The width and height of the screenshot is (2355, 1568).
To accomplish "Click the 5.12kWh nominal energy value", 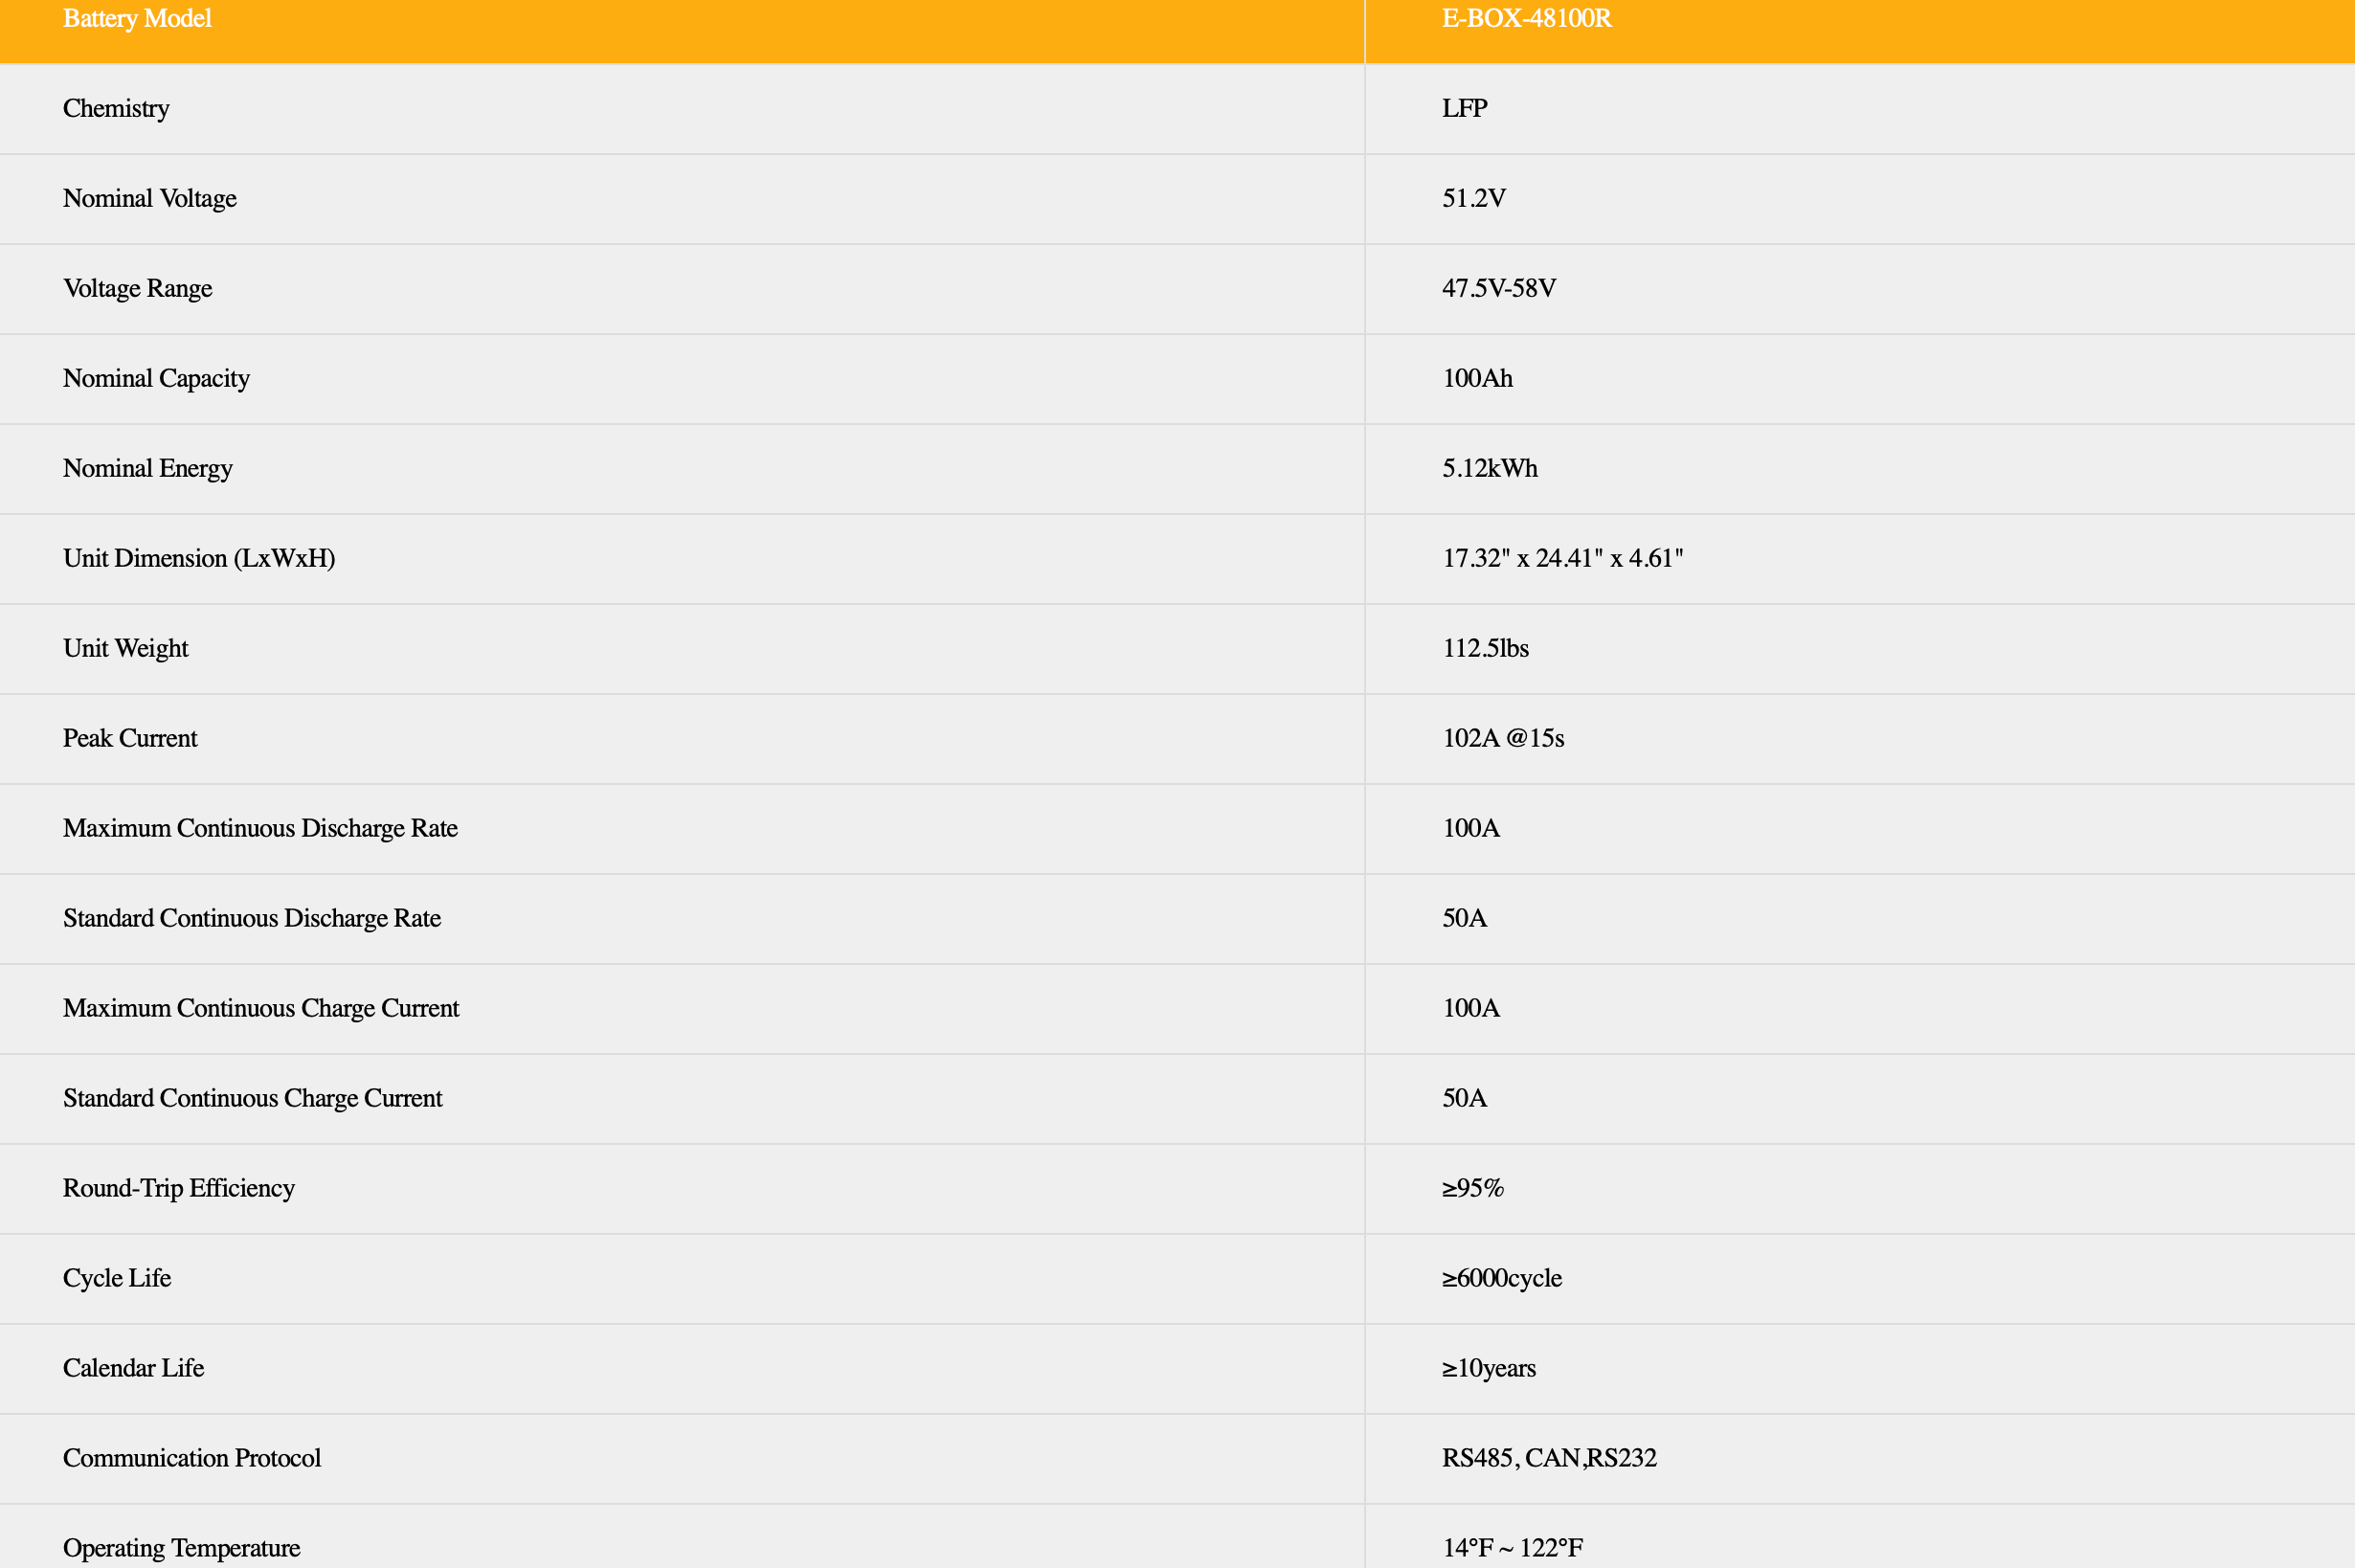I will point(1489,468).
